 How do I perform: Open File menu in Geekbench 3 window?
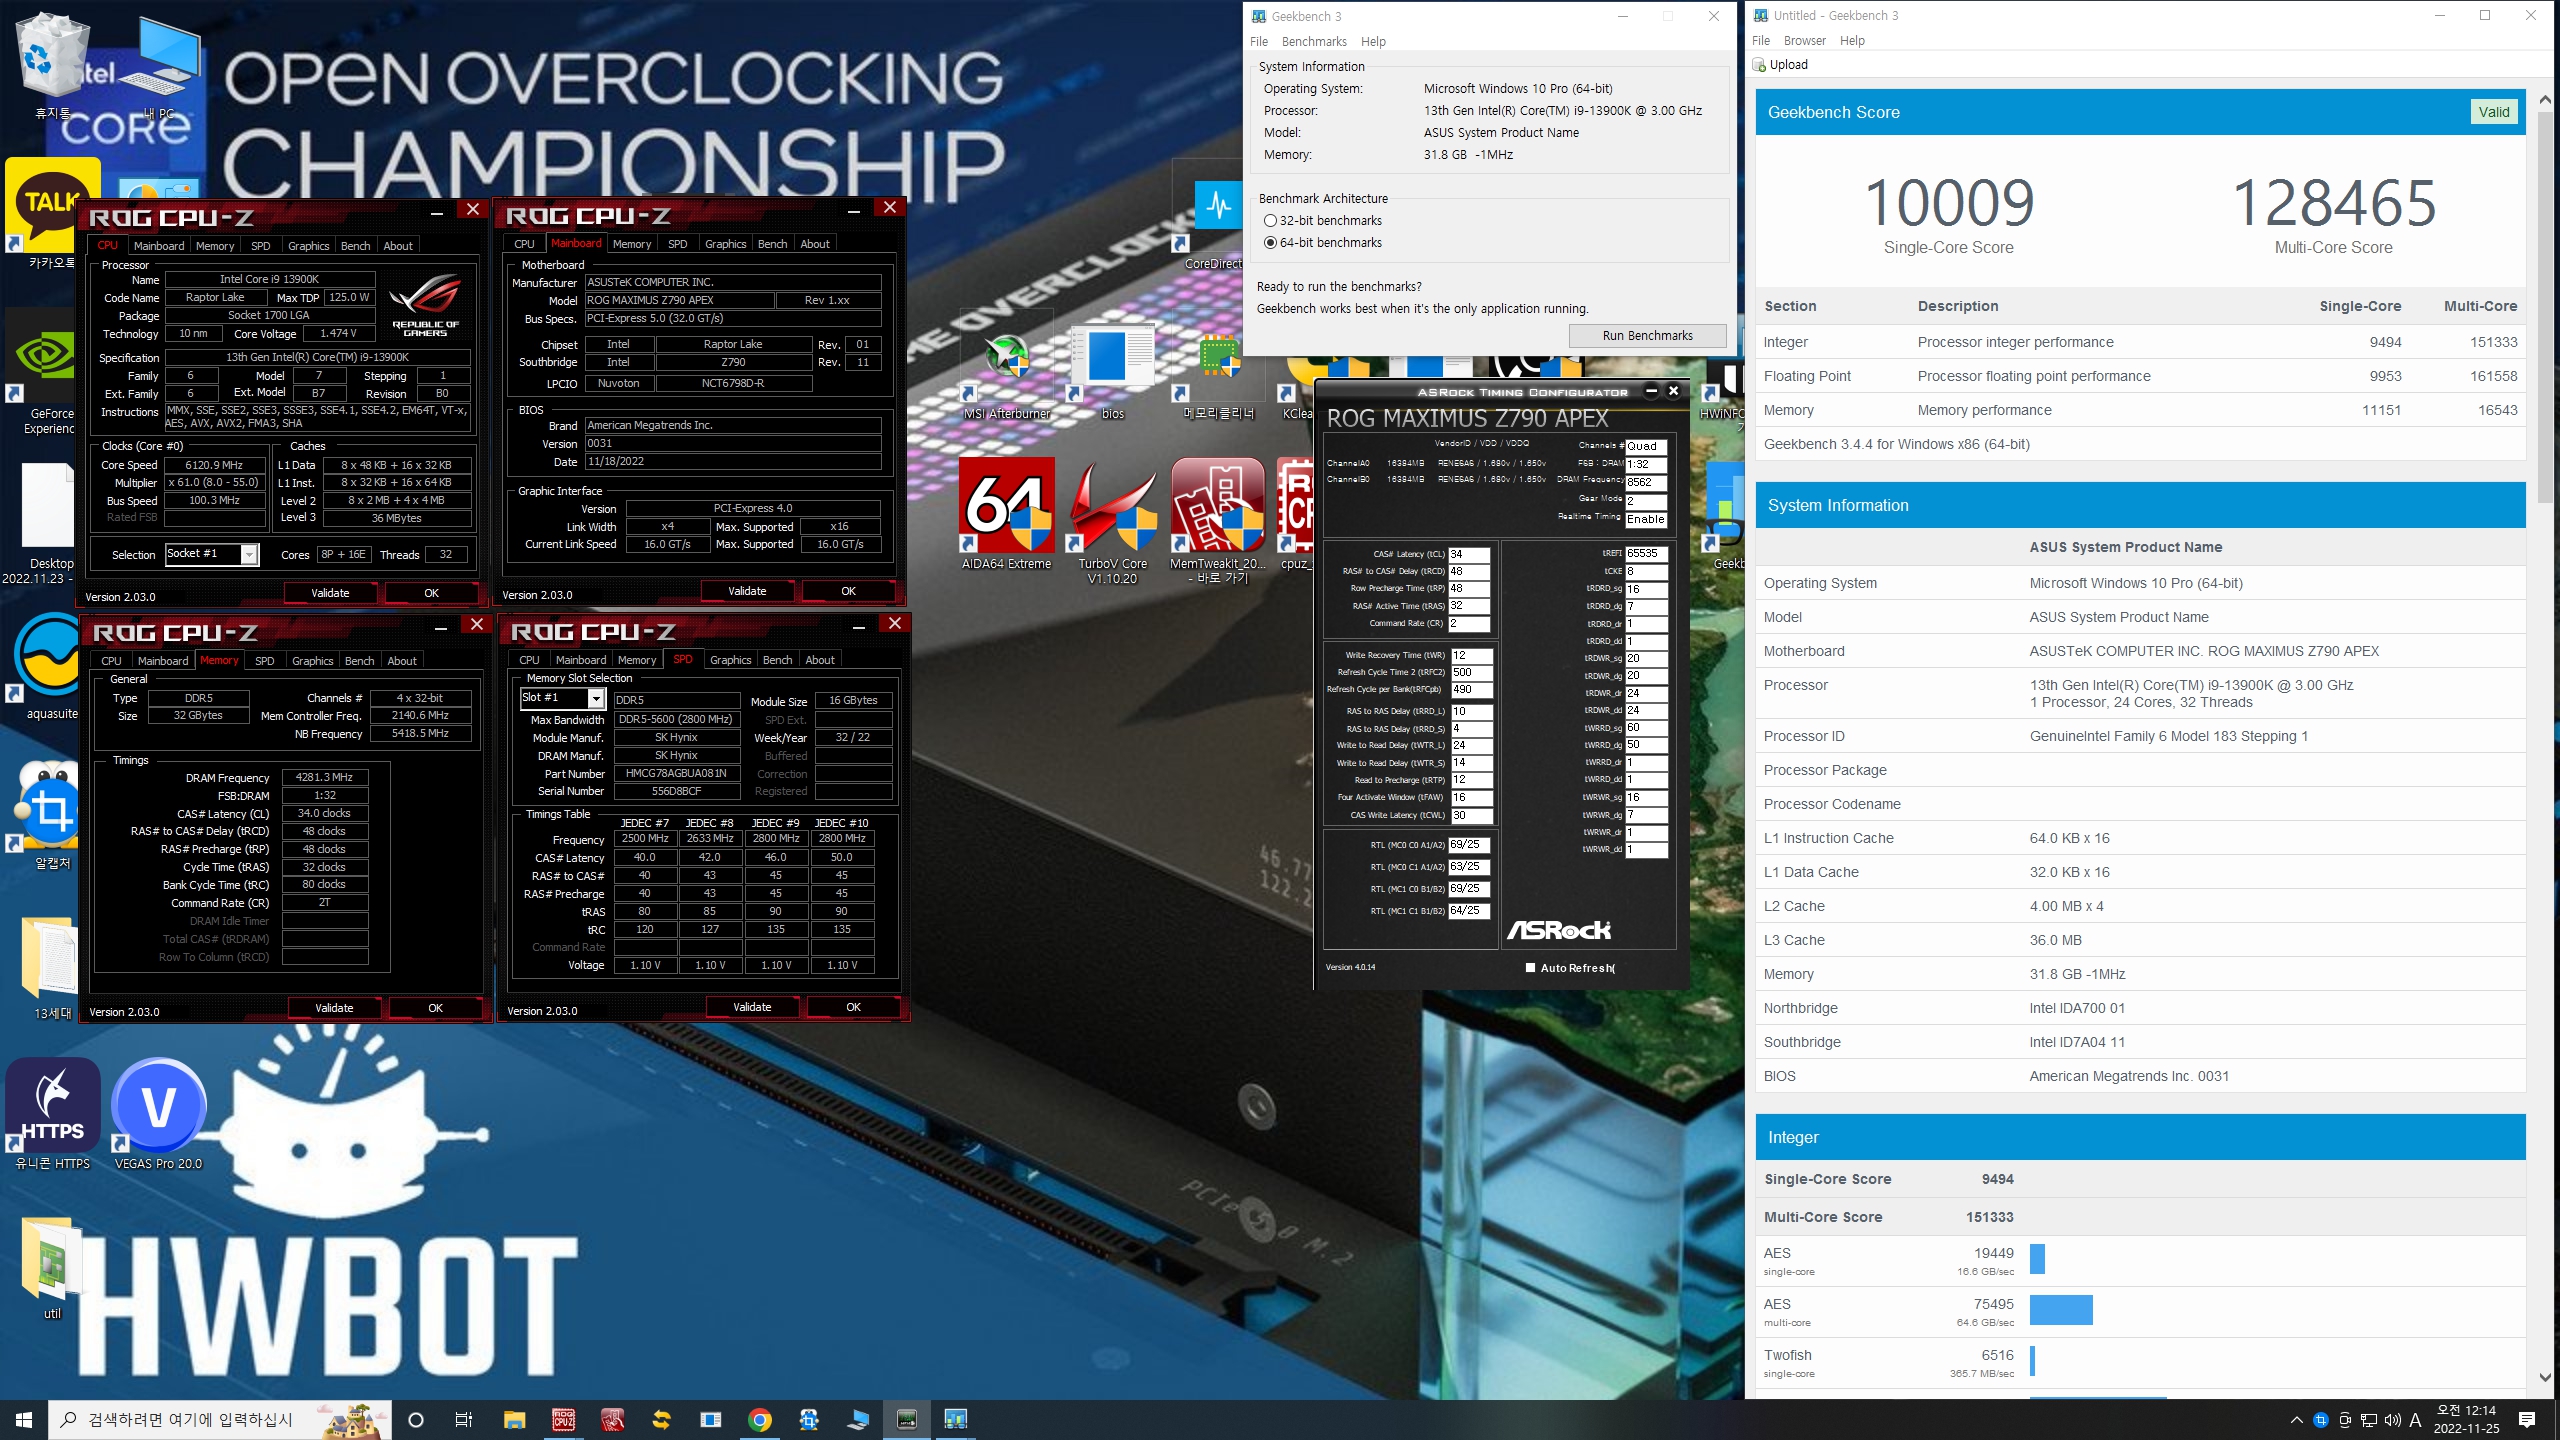point(1258,42)
